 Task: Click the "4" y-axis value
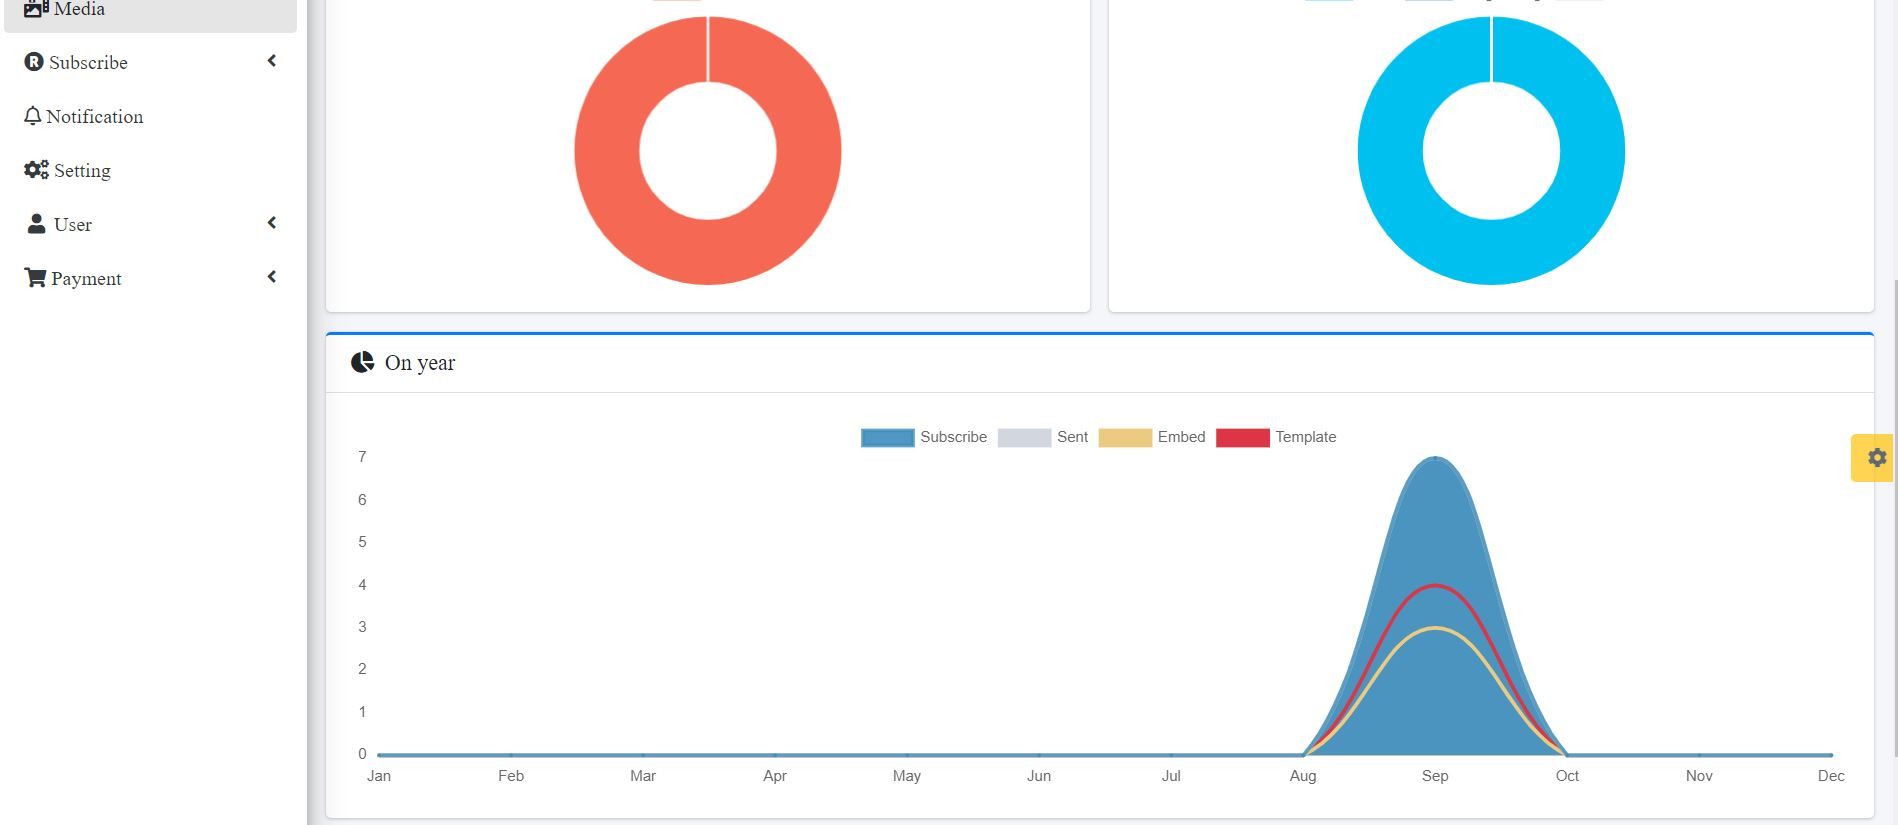click(x=362, y=585)
